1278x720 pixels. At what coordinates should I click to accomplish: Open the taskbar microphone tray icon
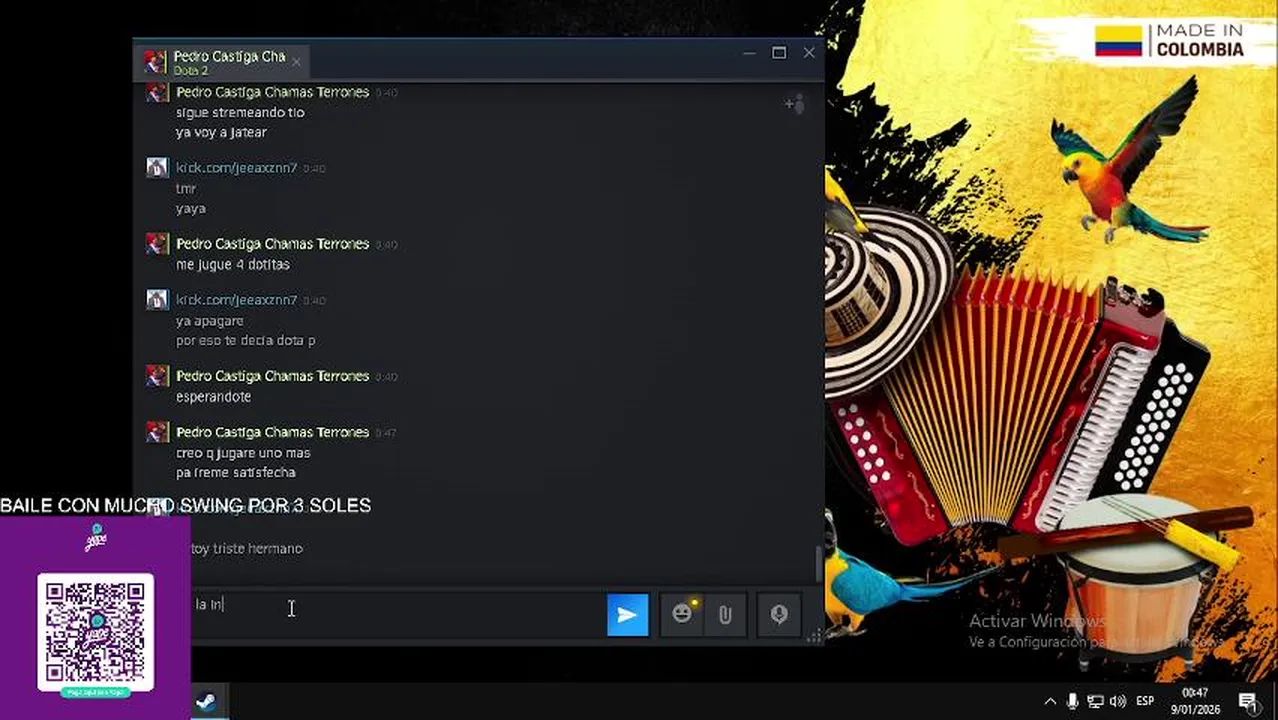[x=1072, y=701]
